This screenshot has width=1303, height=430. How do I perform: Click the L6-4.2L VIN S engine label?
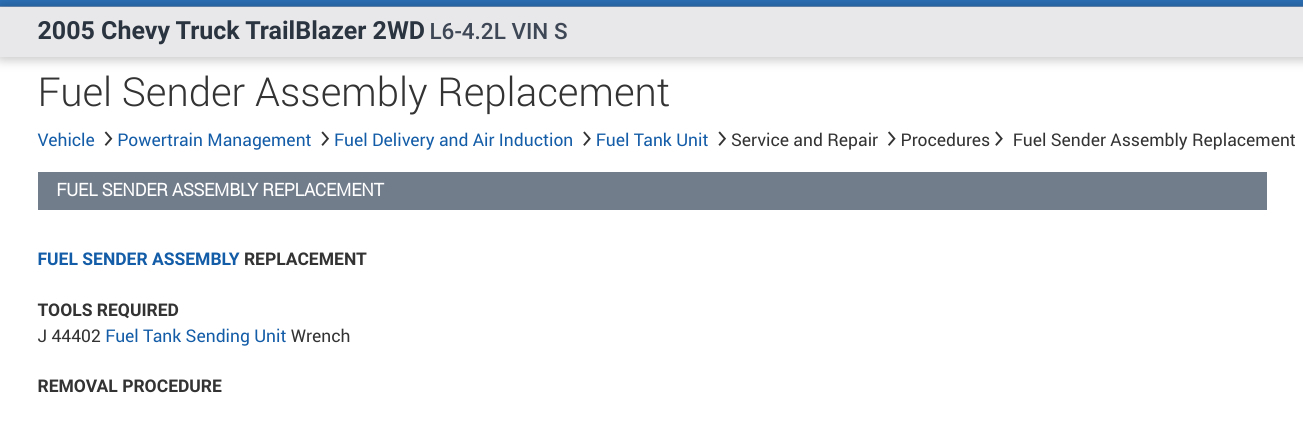coord(498,32)
